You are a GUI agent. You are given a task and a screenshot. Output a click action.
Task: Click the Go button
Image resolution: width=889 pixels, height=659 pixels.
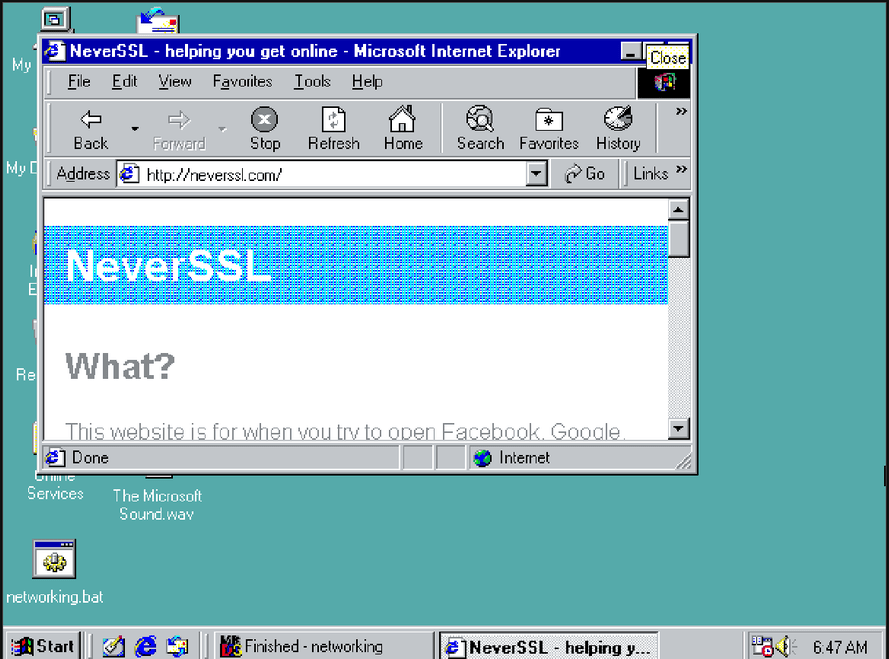pyautogui.click(x=585, y=174)
